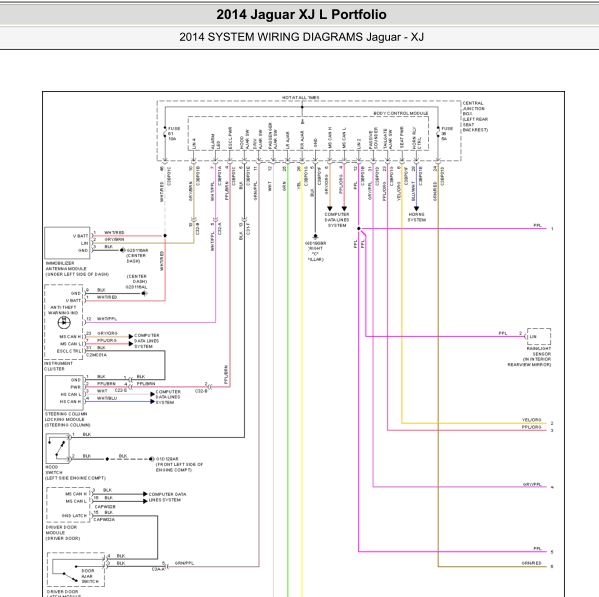Image resolution: width=599 pixels, height=597 pixels.
Task: Click the 'GRN/RED' label at right edge
Action: (x=531, y=563)
